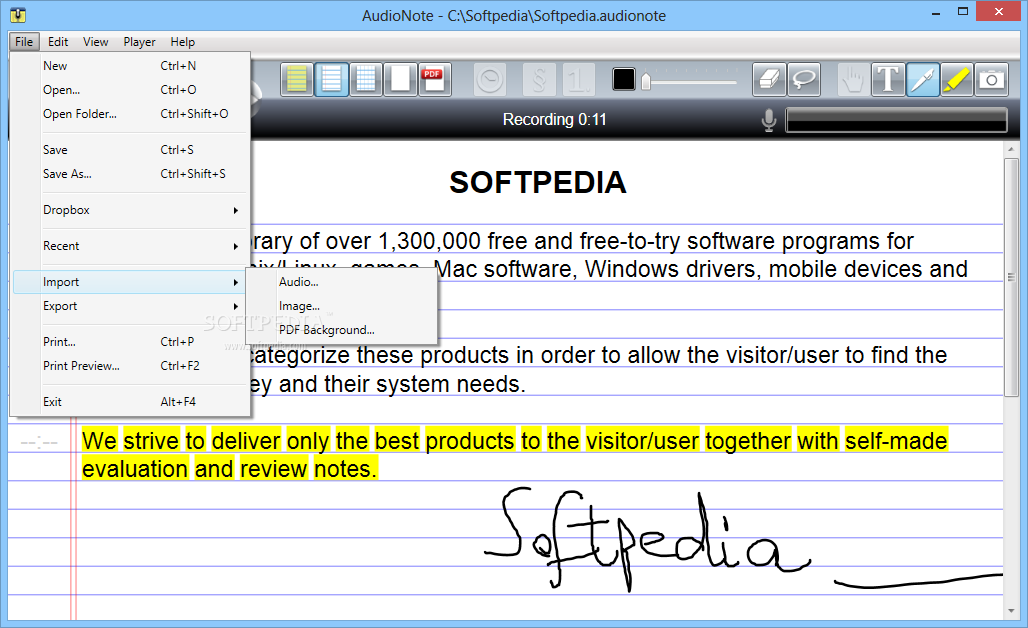Screen dimensions: 1028x628
Task: Choose Open Folder... menu entry
Action: tap(131, 113)
